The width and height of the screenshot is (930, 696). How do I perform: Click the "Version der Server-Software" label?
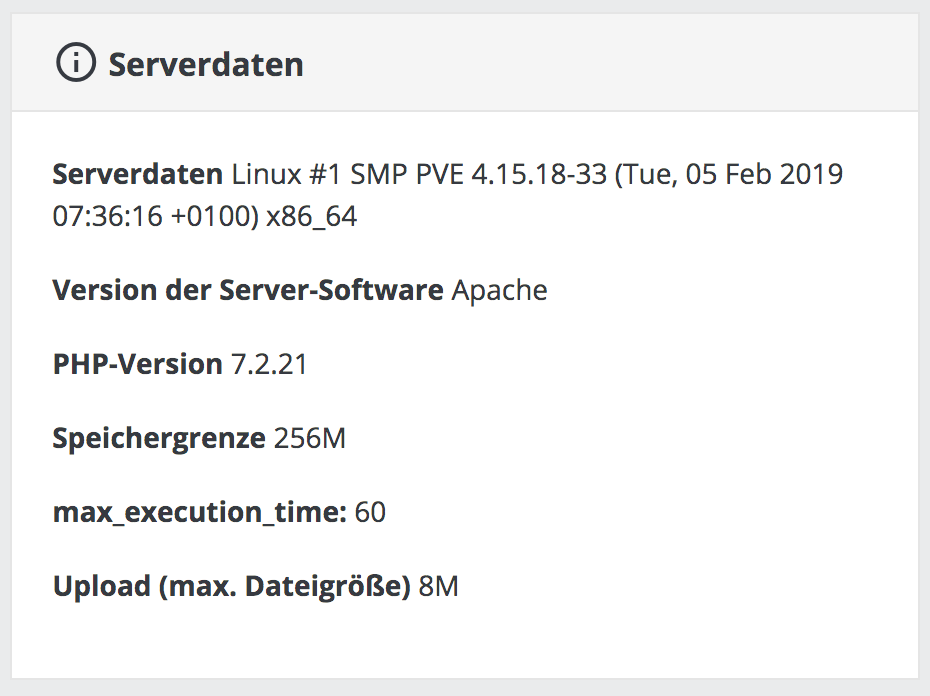pyautogui.click(x=247, y=291)
